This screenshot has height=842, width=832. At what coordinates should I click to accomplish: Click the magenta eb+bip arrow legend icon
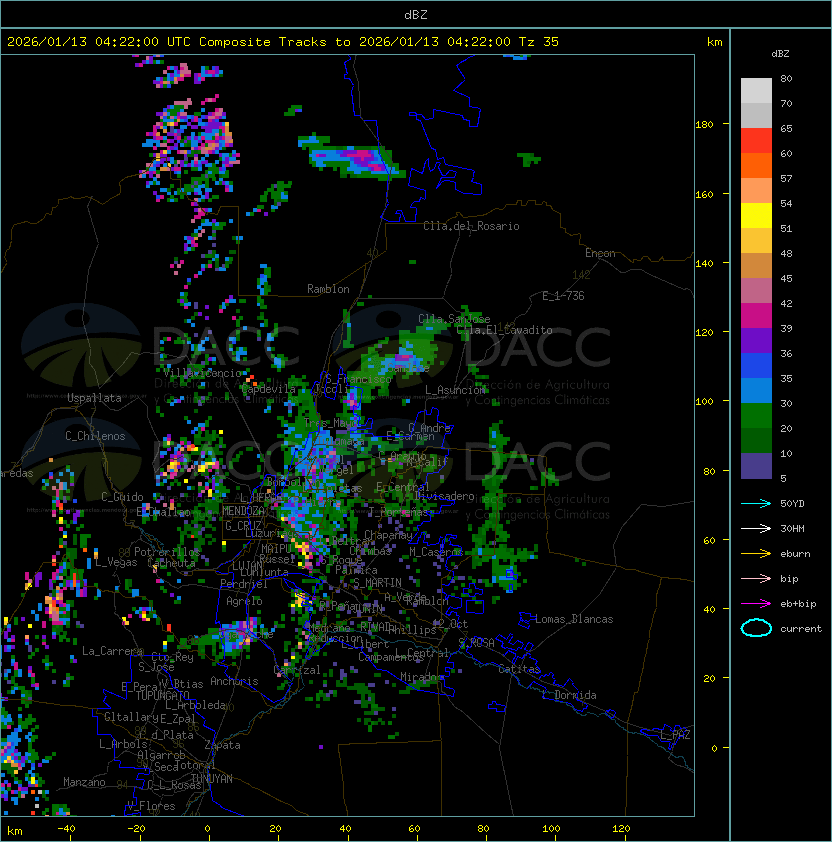coord(756,604)
